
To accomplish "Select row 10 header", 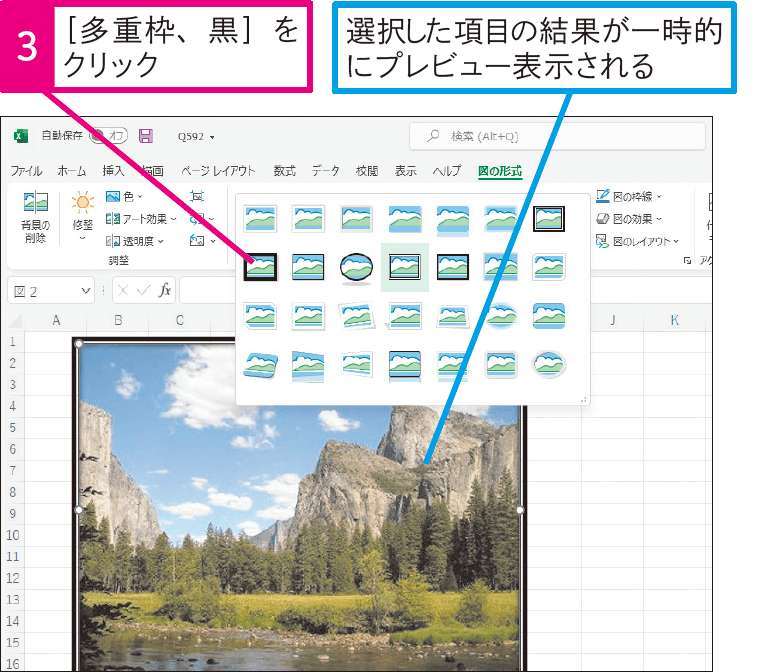I will click(x=12, y=535).
